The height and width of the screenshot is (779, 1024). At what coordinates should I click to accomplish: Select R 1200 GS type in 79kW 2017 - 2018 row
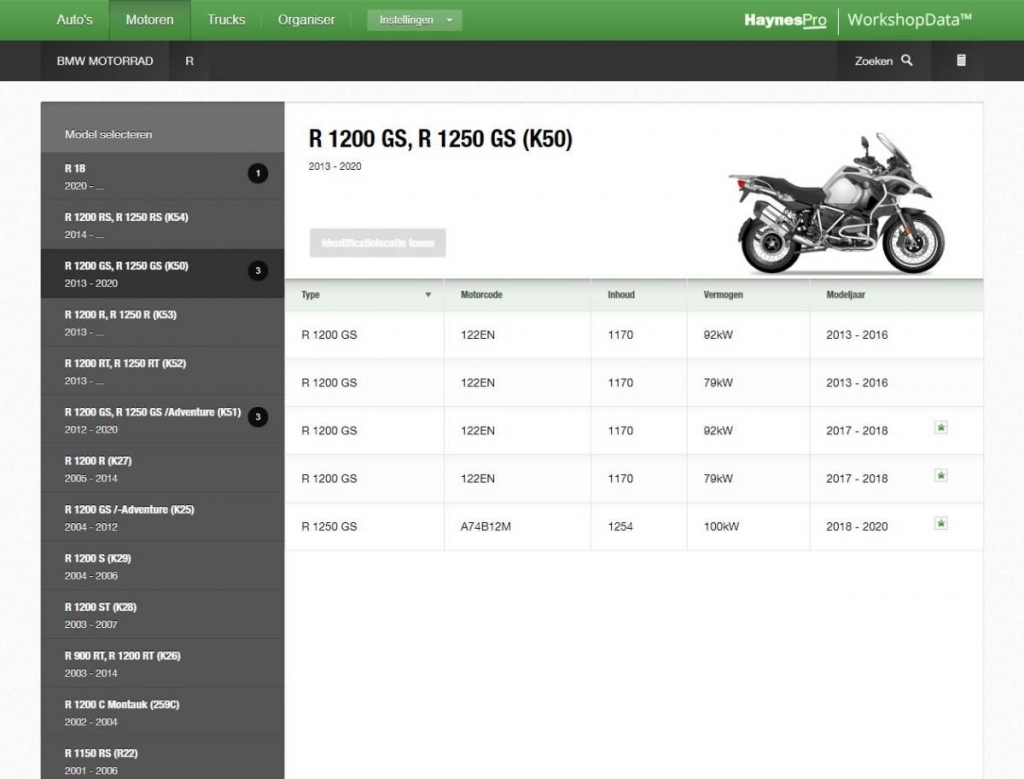pos(329,479)
